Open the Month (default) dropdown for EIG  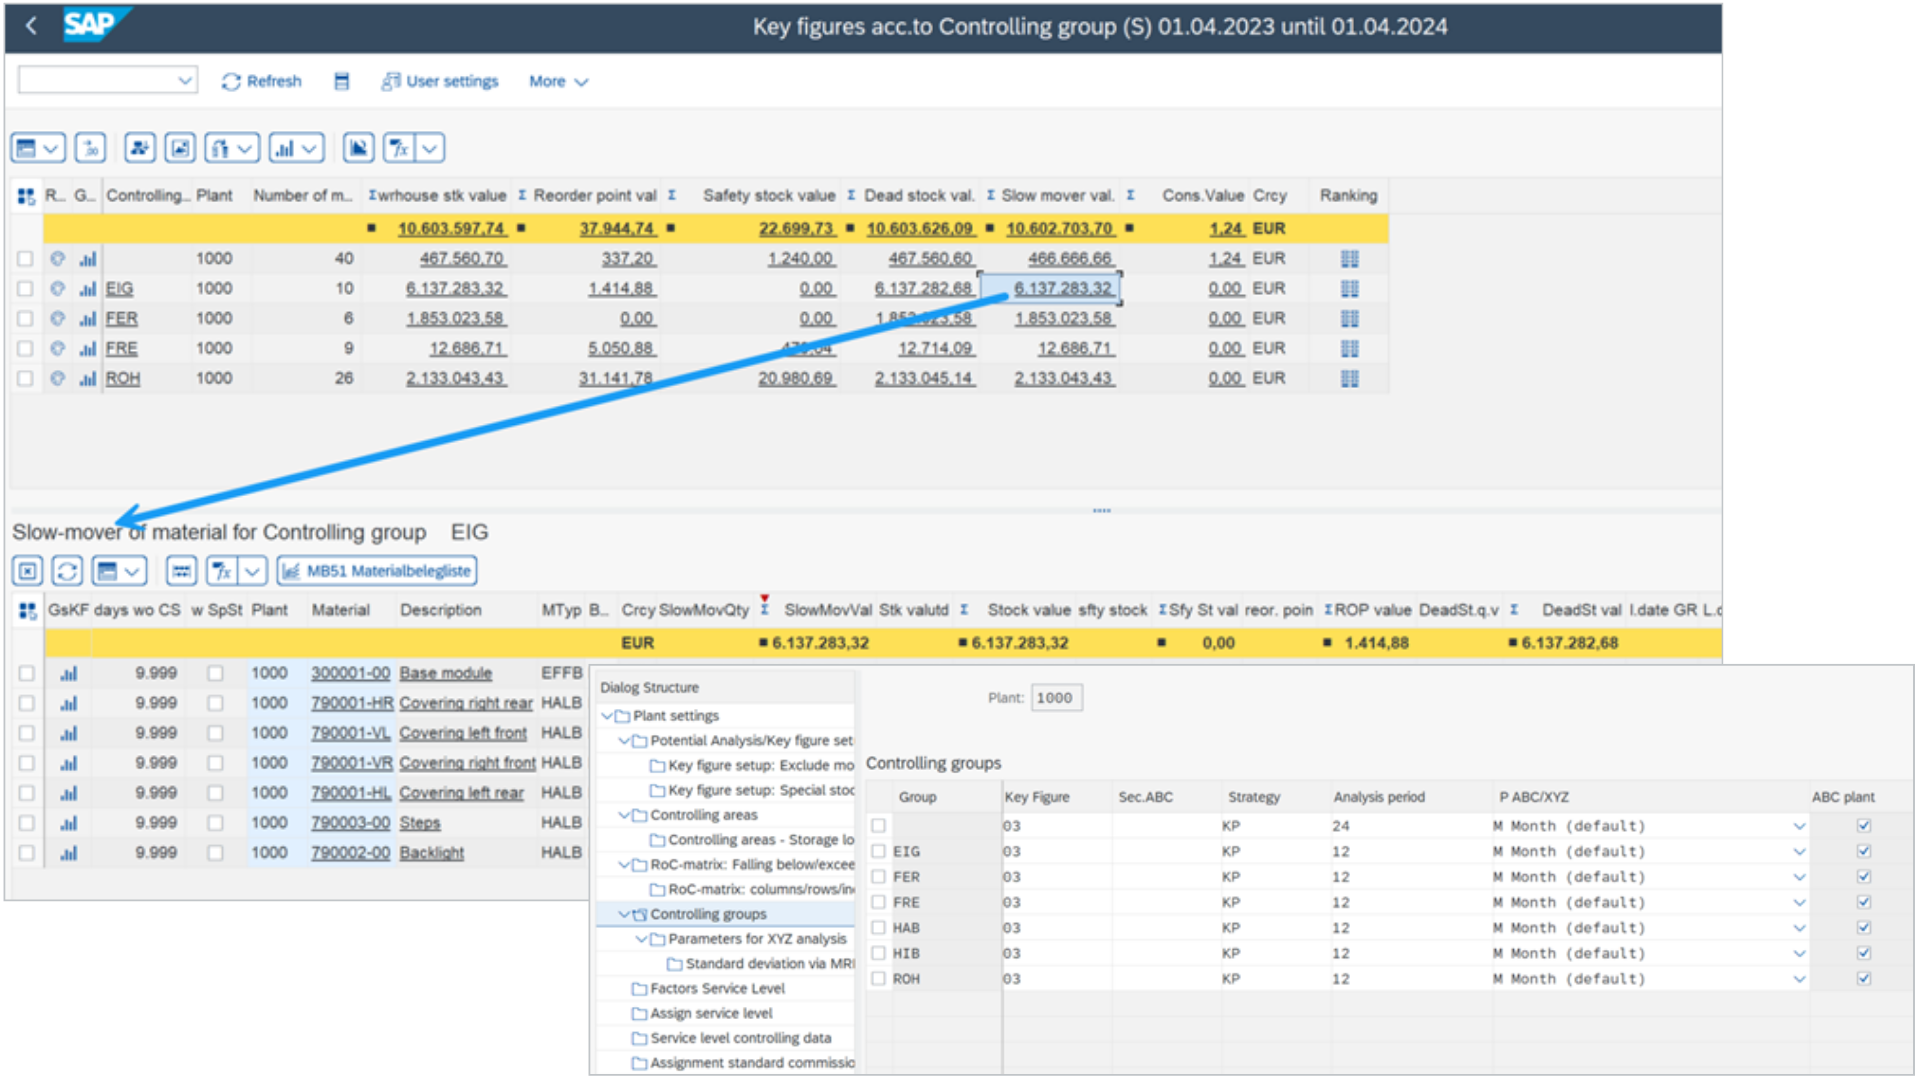click(1800, 851)
